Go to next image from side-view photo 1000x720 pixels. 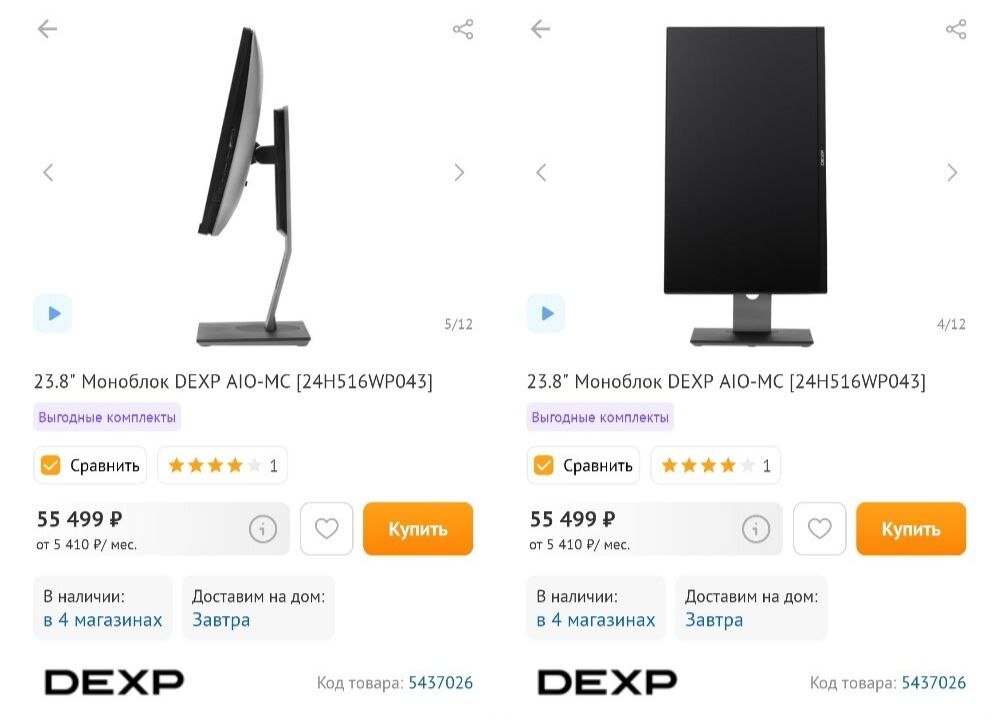pos(459,172)
